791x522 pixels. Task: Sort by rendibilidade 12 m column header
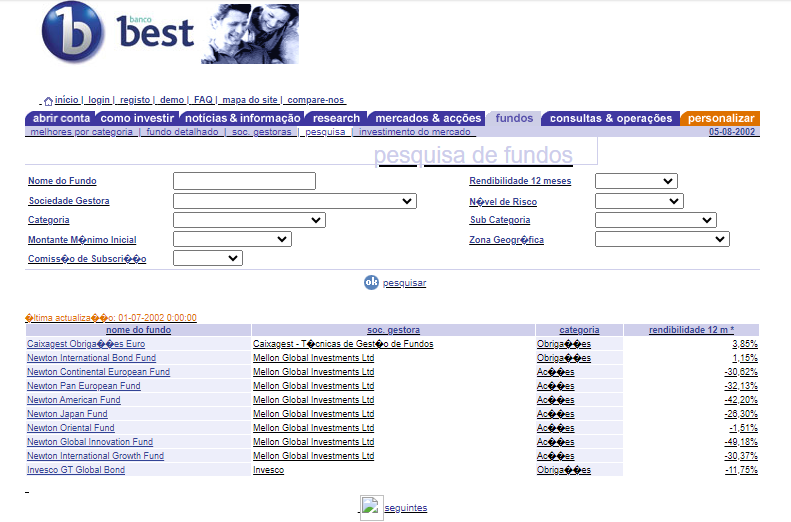(691, 330)
